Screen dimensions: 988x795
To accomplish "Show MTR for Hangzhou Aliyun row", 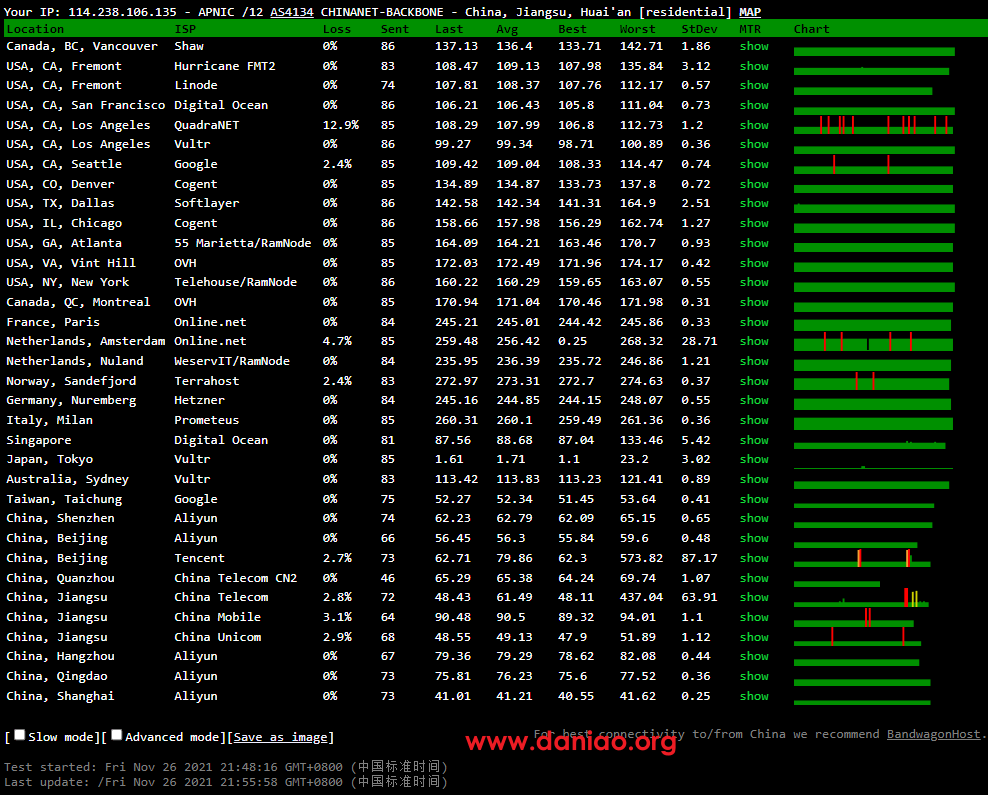I will pyautogui.click(x=754, y=656).
